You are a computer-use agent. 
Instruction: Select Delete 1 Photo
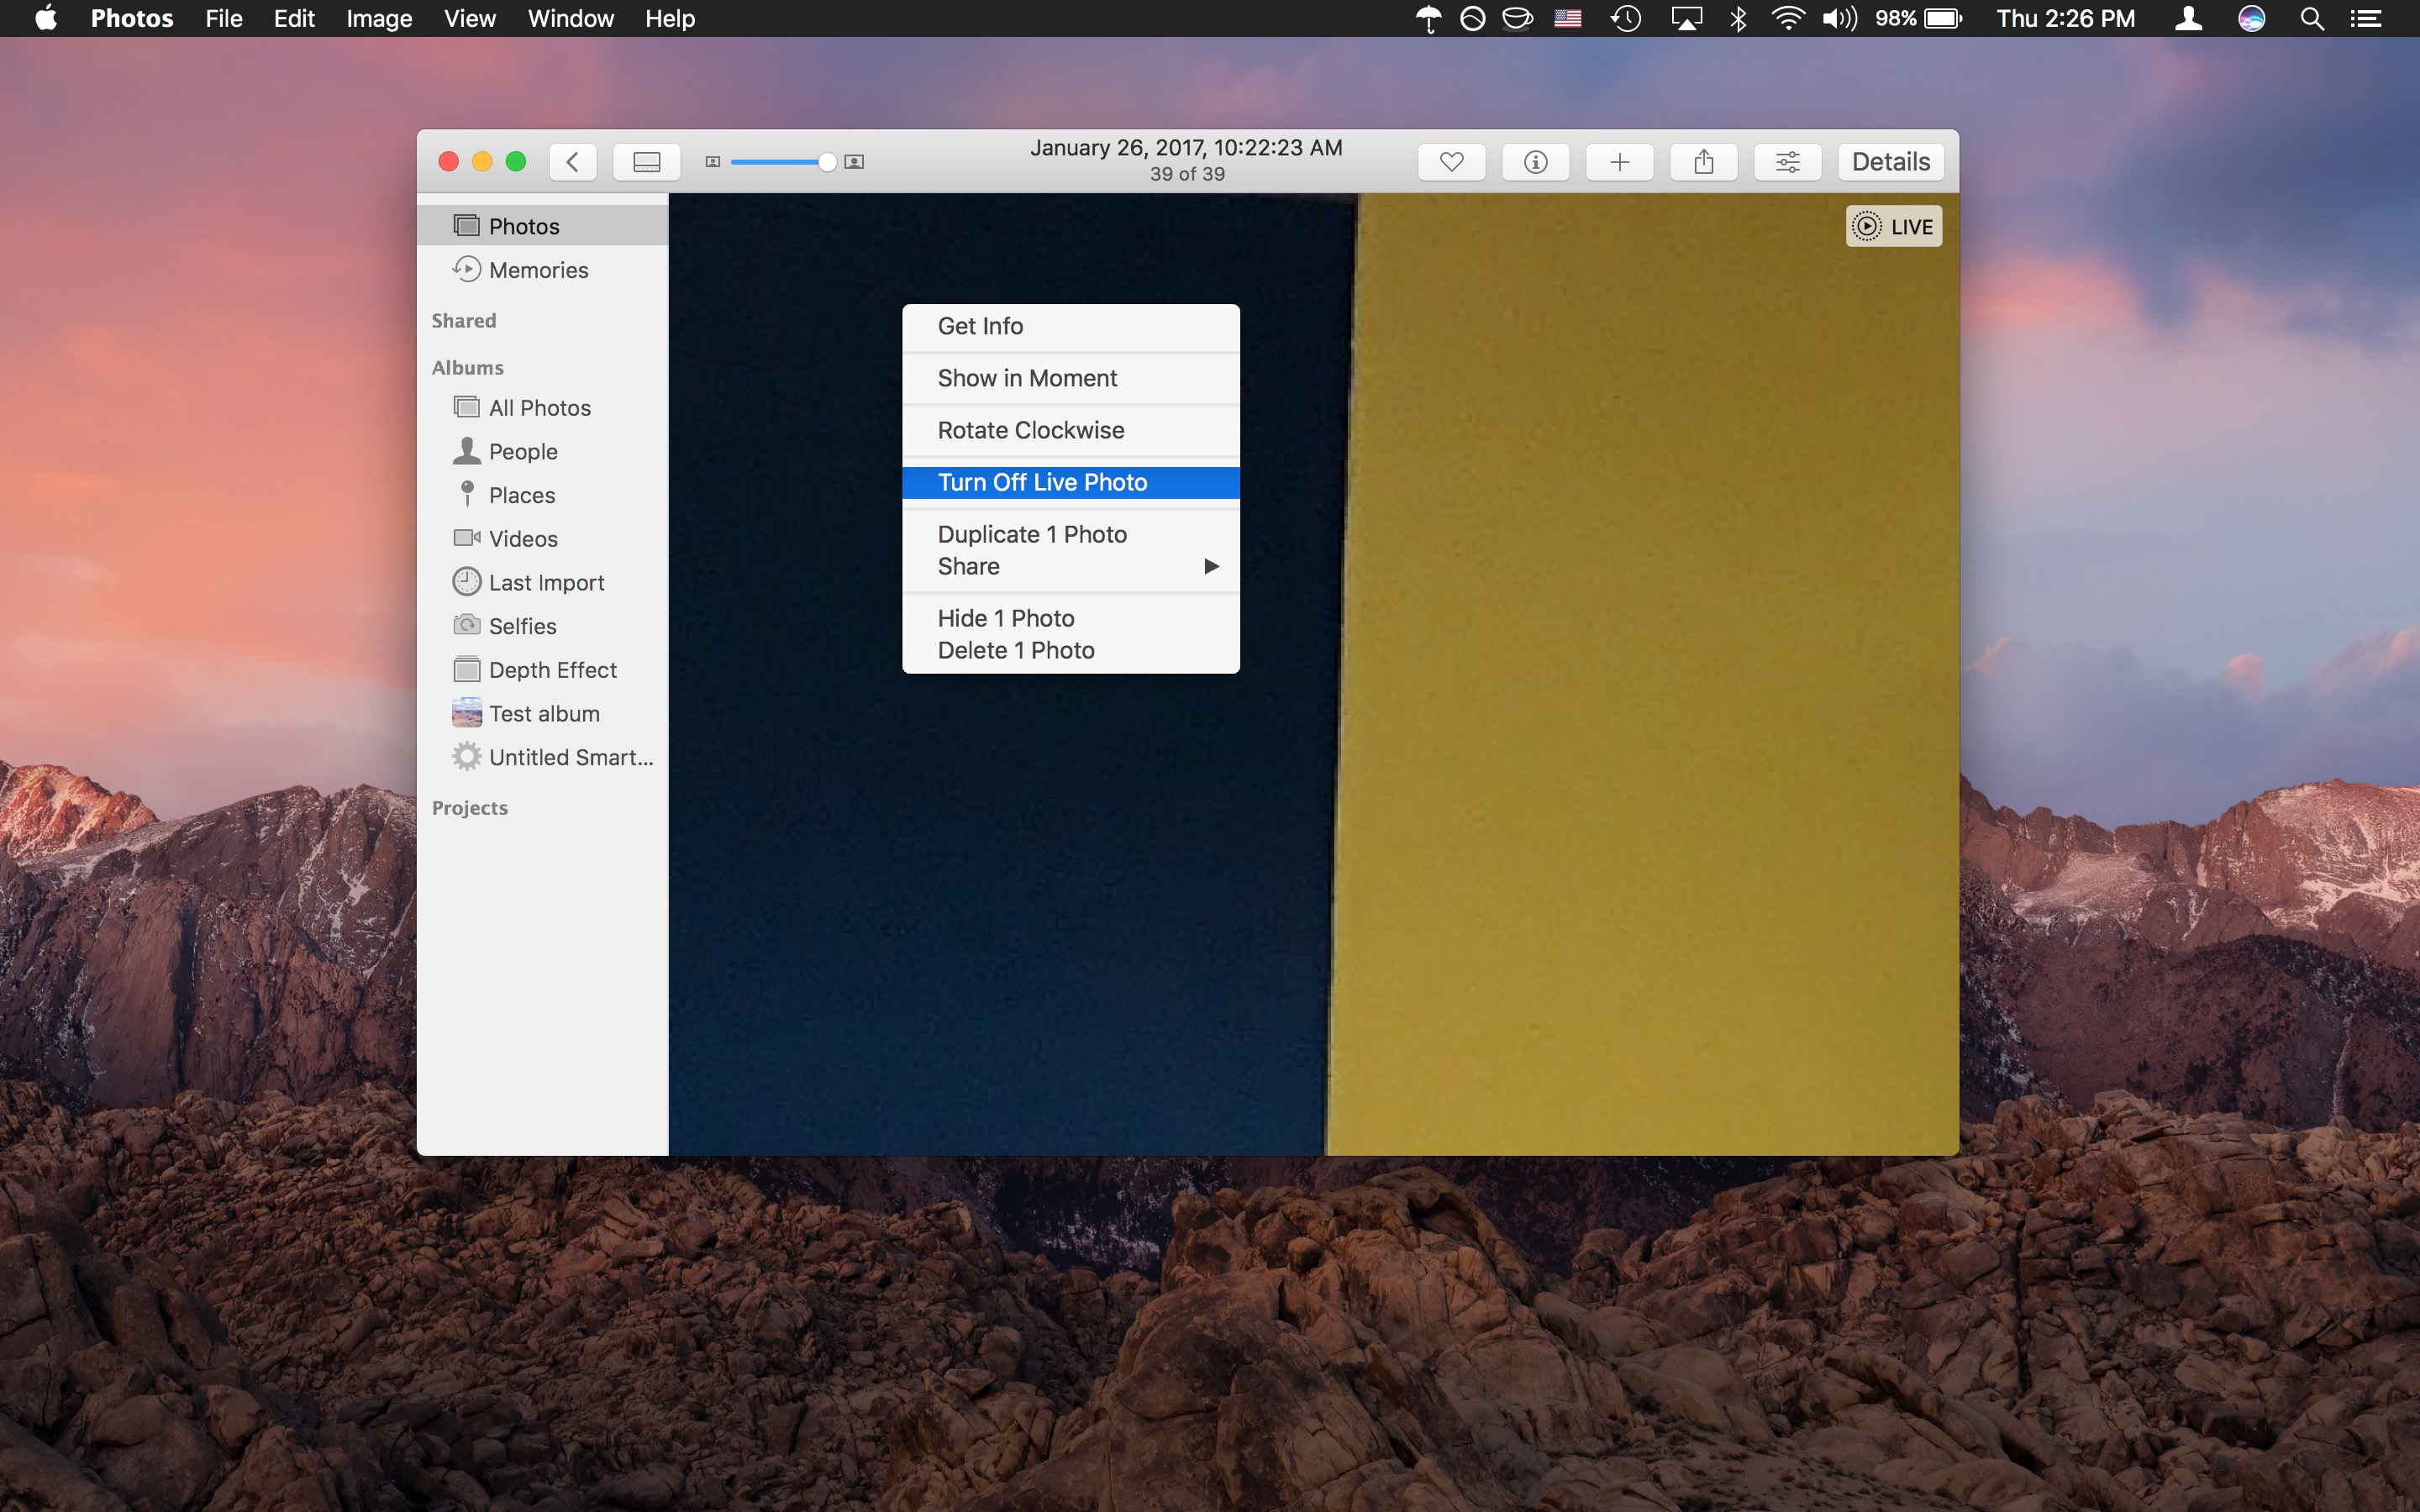[1016, 650]
